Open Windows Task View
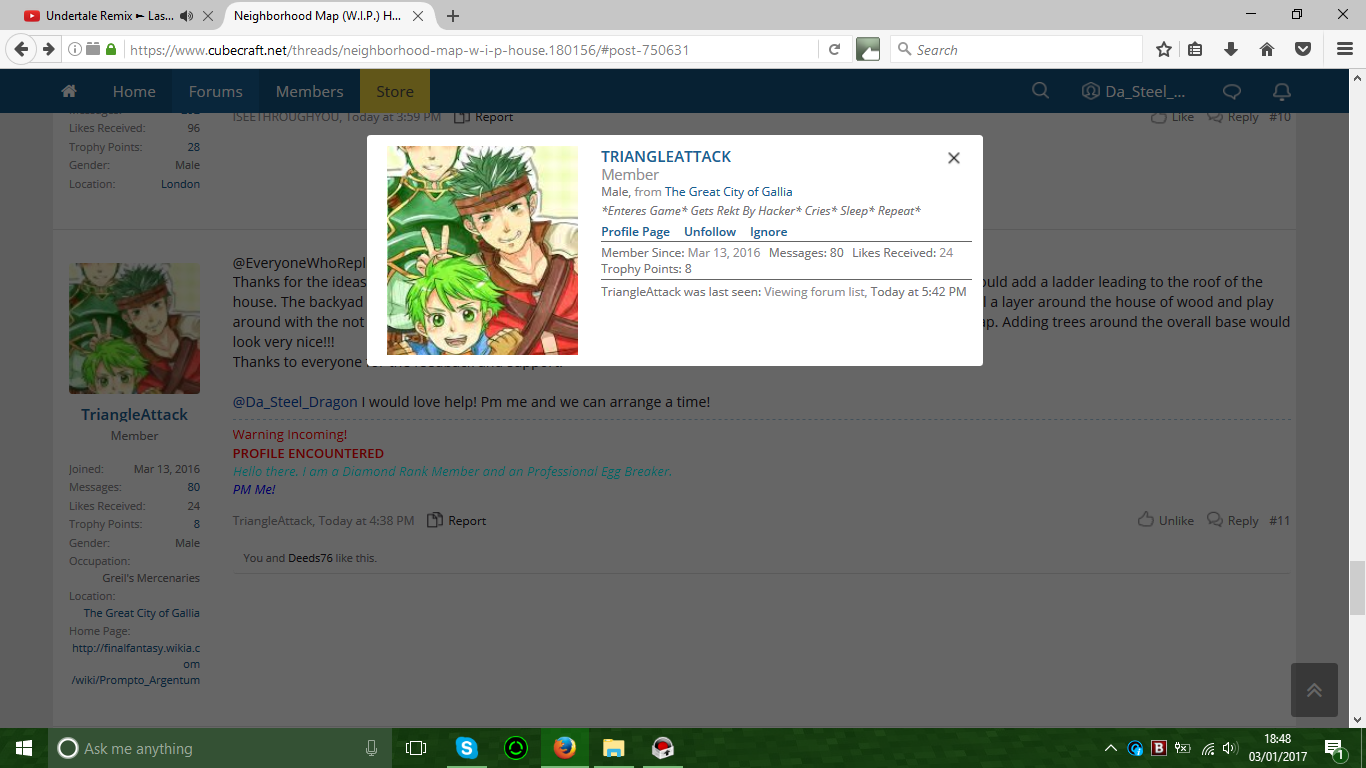This screenshot has width=1366, height=768. point(416,748)
